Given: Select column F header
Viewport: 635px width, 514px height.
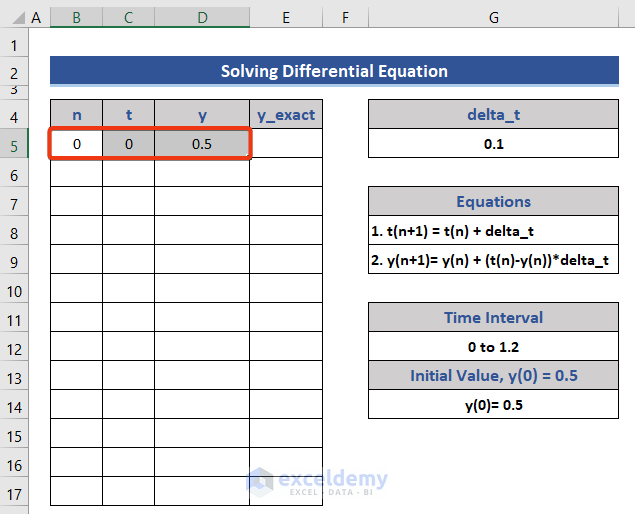Looking at the screenshot, I should pos(345,17).
